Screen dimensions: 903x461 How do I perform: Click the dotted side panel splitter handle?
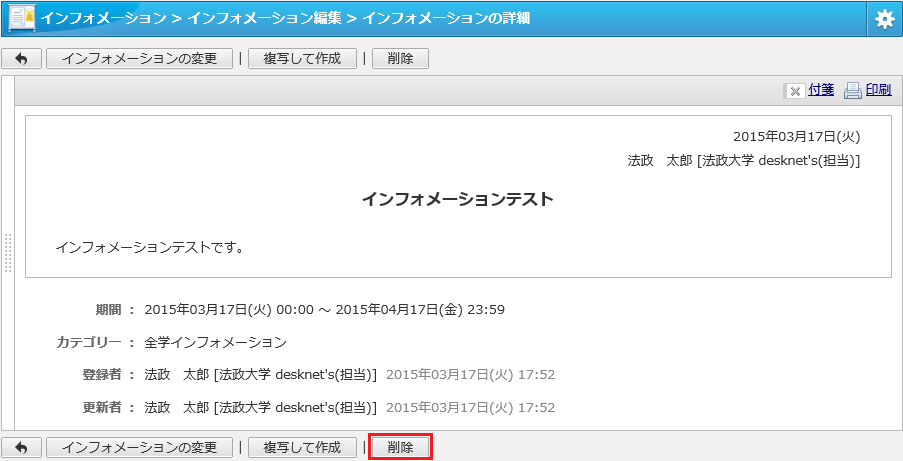(x=7, y=252)
